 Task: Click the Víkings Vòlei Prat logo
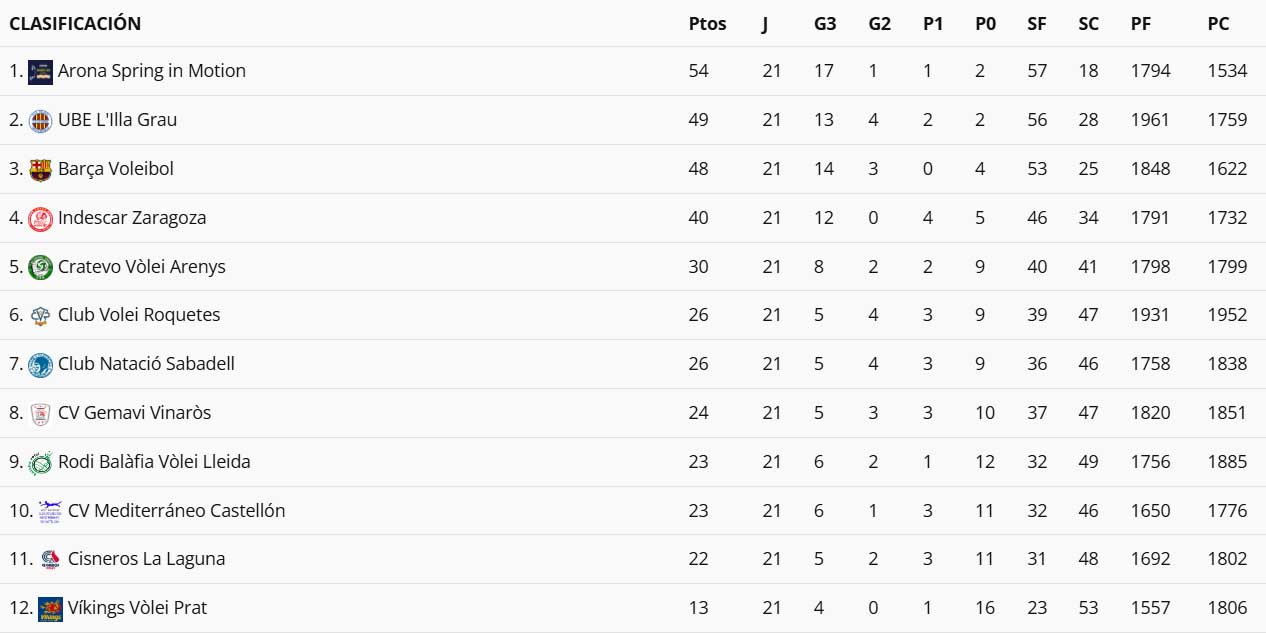[50, 609]
